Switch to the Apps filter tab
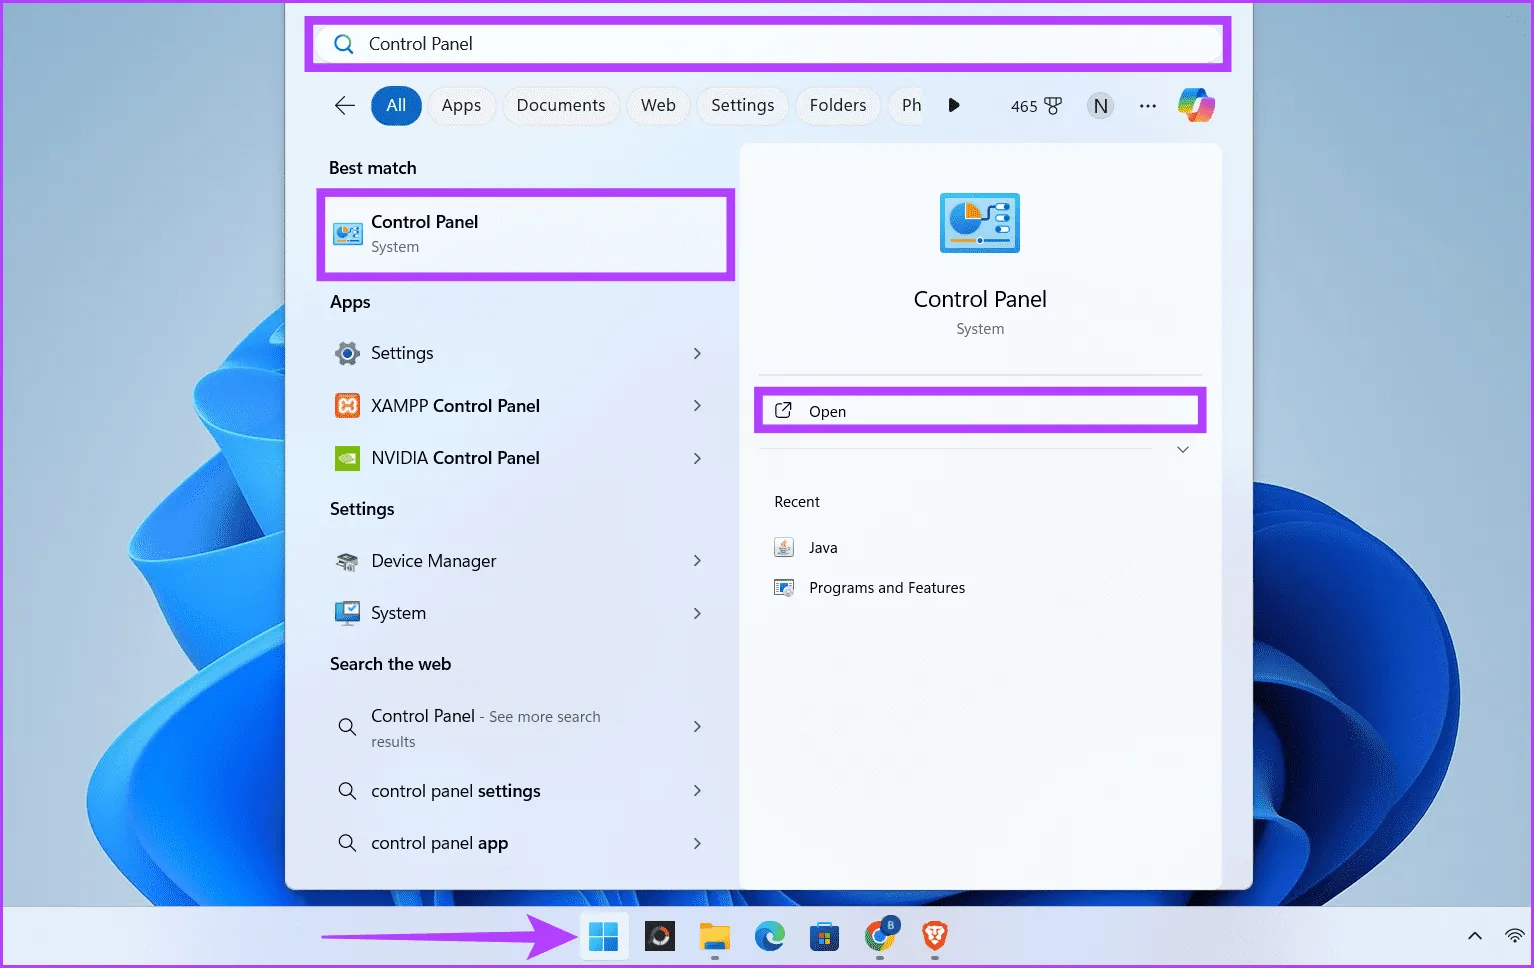This screenshot has width=1534, height=968. tap(461, 105)
